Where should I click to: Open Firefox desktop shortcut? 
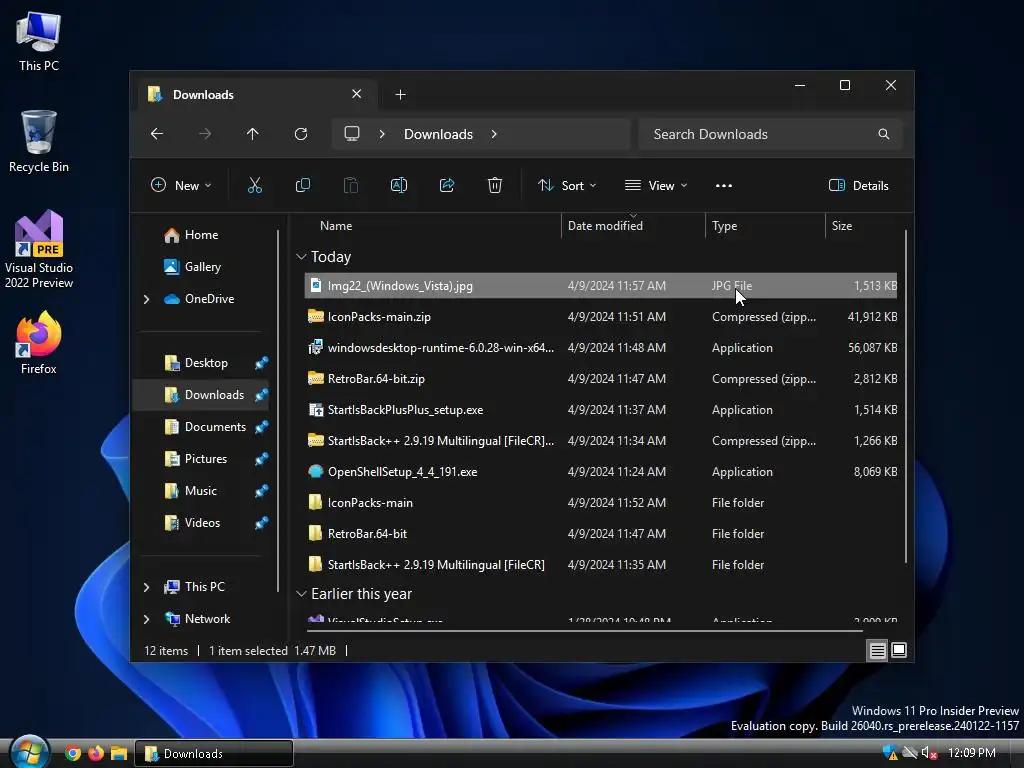point(39,343)
